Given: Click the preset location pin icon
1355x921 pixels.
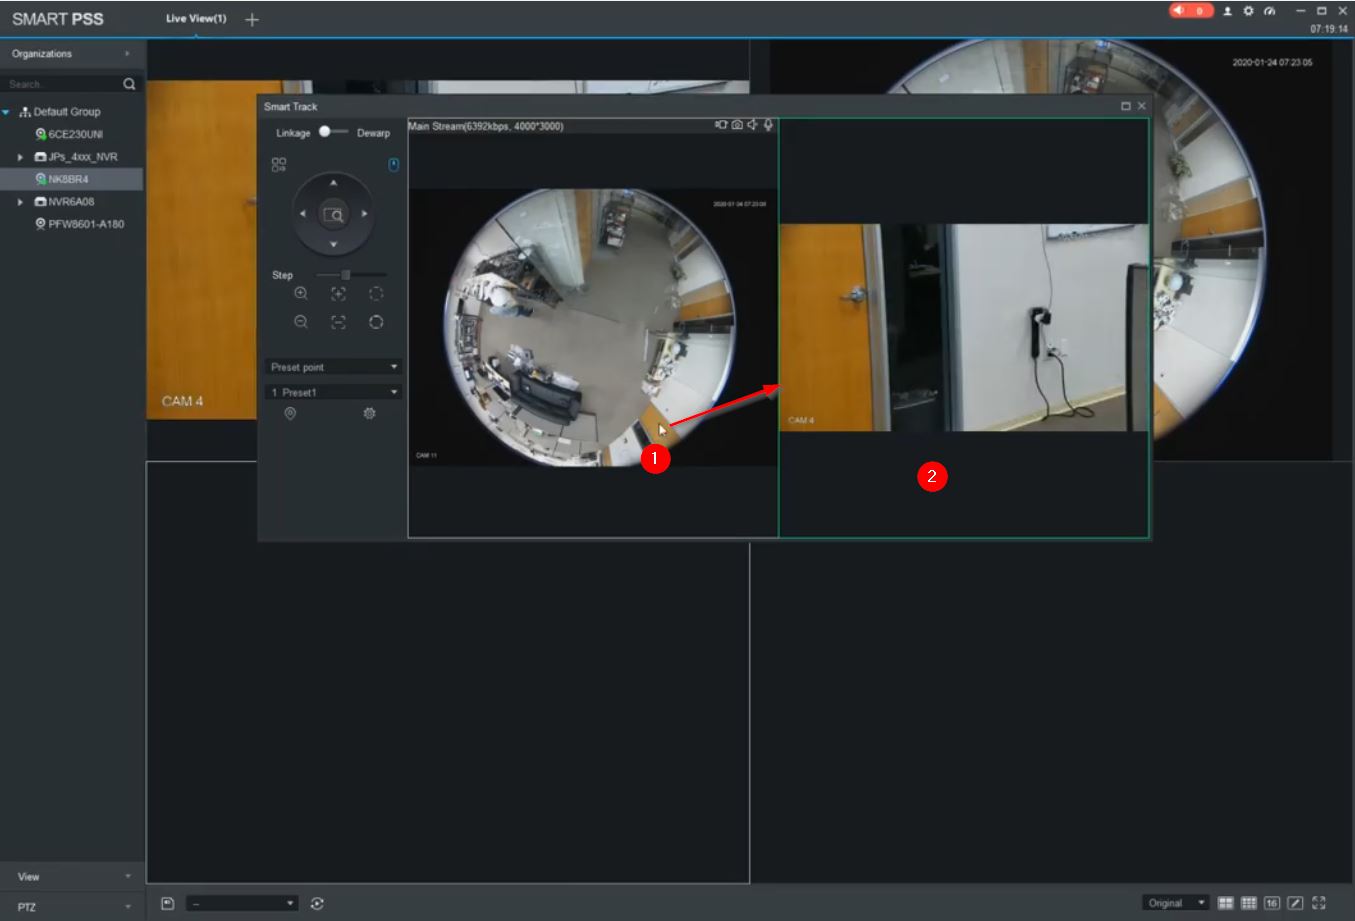Looking at the screenshot, I should [290, 414].
